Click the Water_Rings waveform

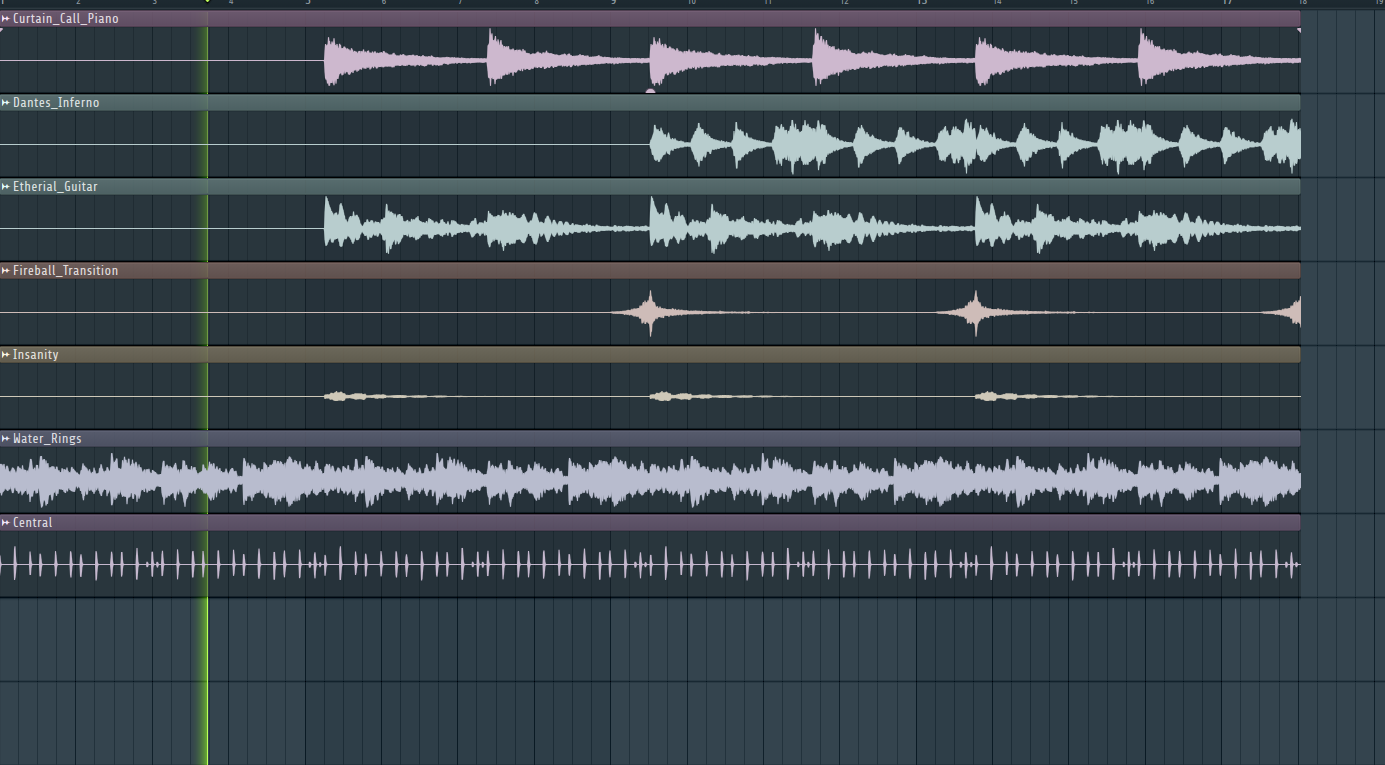pyautogui.click(x=650, y=481)
